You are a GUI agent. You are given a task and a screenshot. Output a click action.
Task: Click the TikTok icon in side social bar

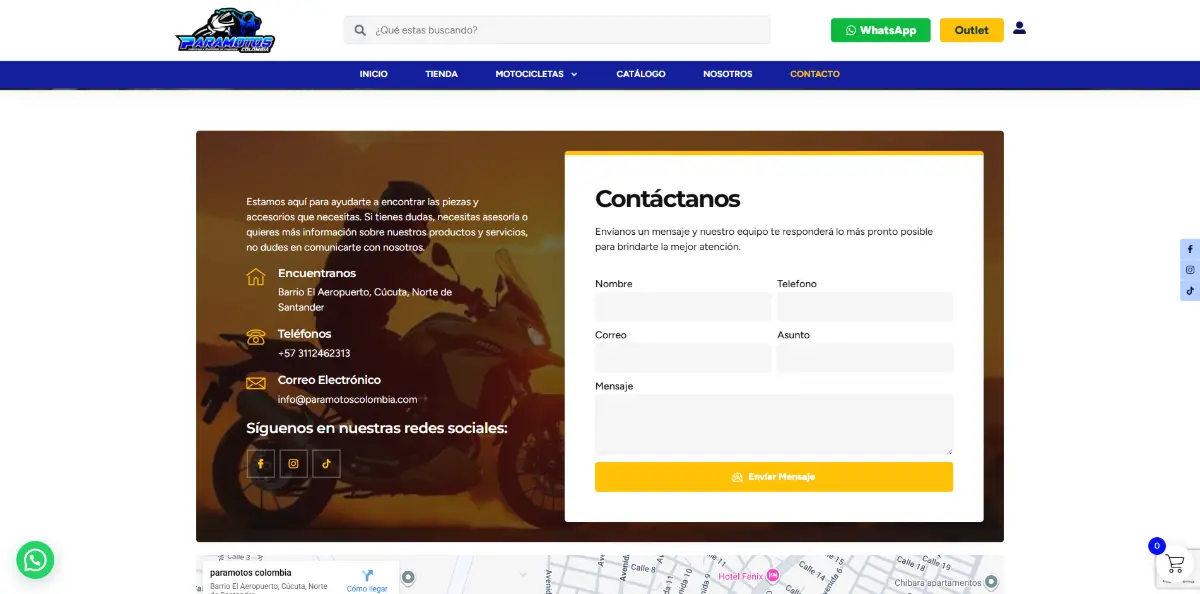click(1190, 291)
